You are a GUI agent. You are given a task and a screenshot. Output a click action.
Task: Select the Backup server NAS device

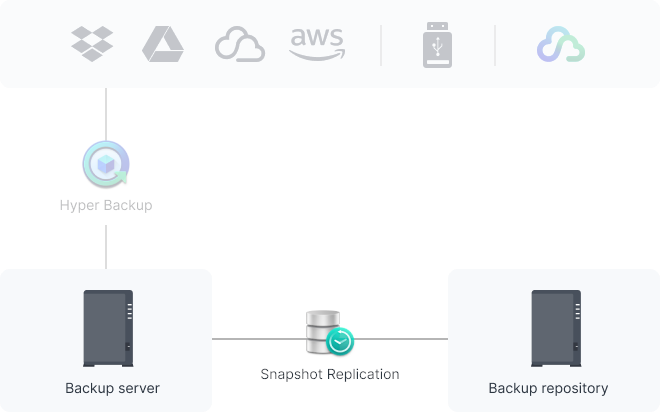108,328
